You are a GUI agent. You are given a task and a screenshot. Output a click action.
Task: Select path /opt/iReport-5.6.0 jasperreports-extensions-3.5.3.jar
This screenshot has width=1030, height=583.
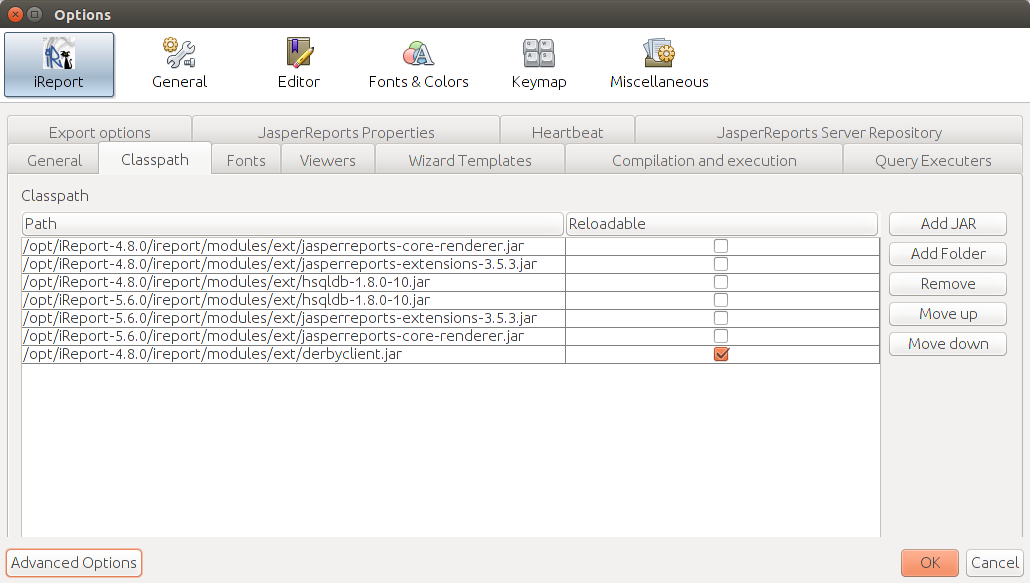(294, 318)
